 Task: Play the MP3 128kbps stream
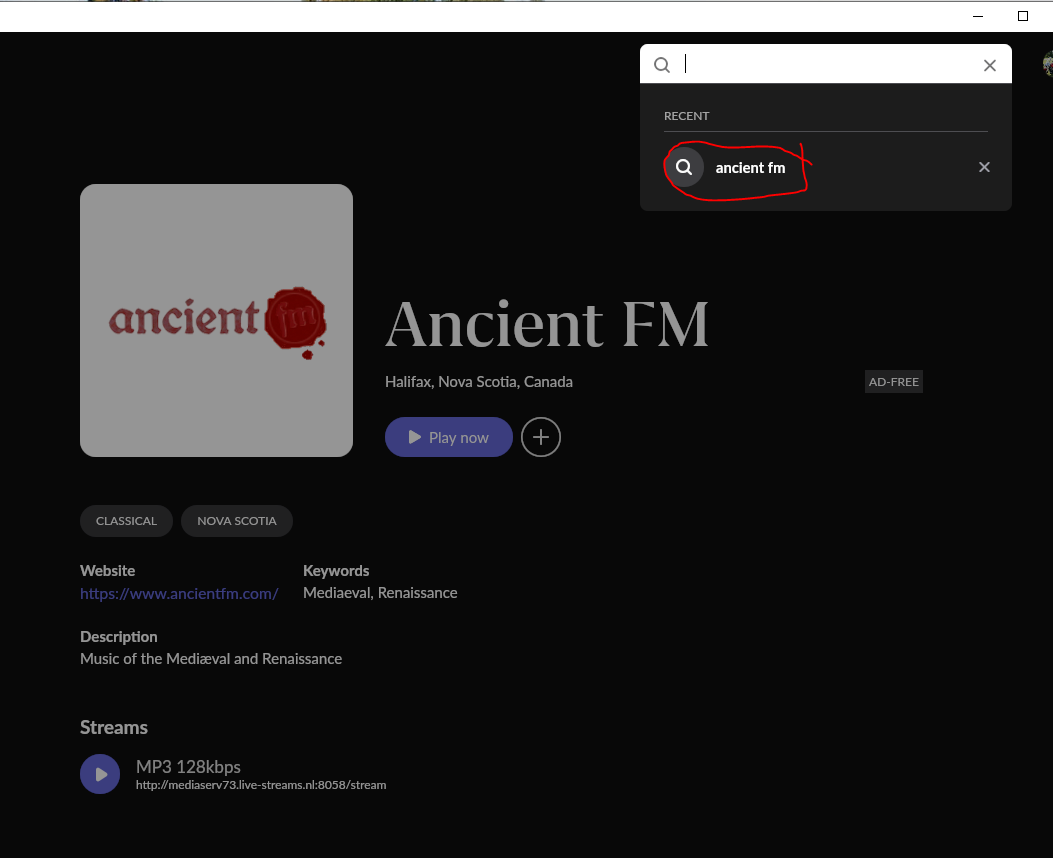click(x=100, y=774)
